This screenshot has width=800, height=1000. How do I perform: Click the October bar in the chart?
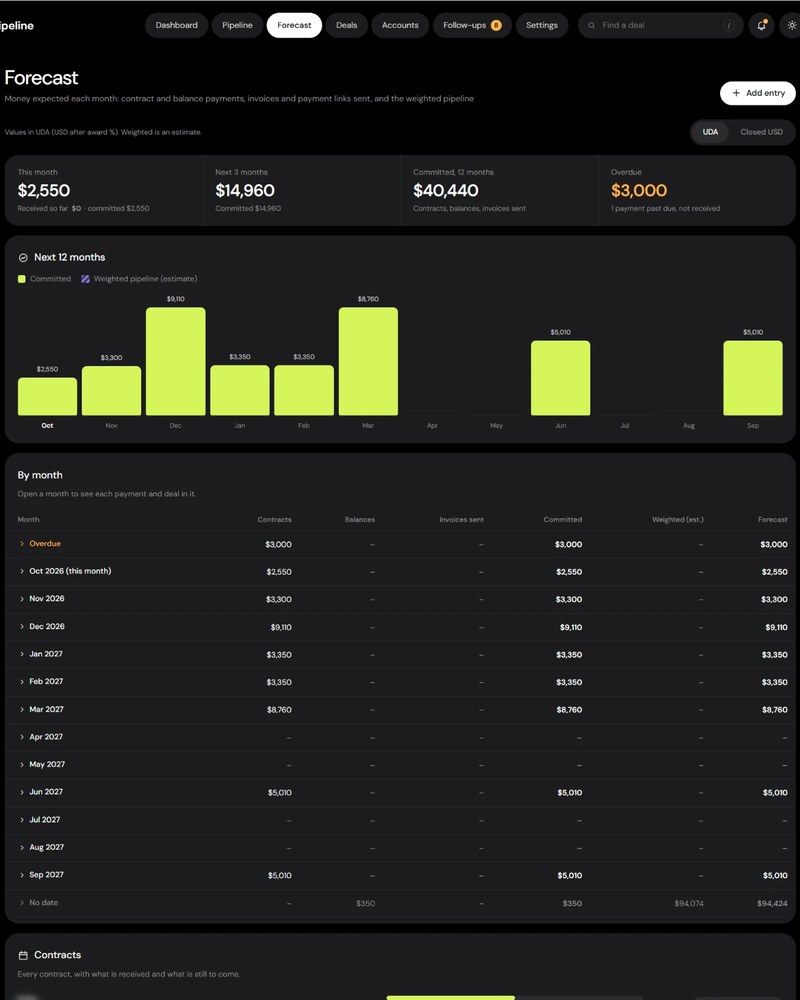(47, 396)
